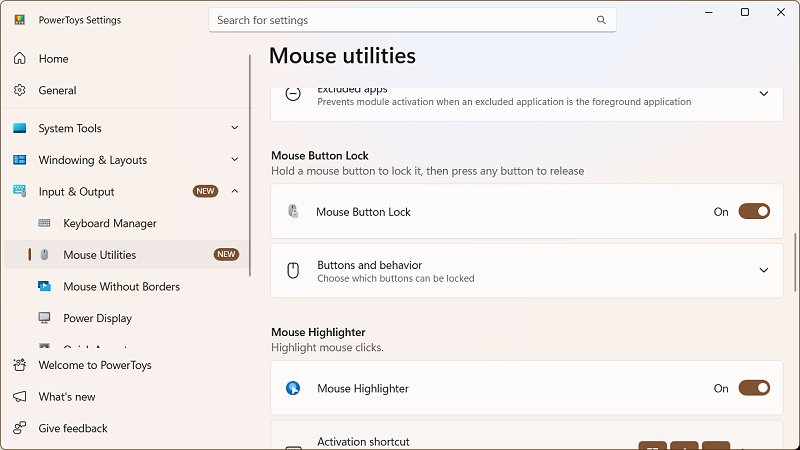Minimize the PowerToys Settings window
The height and width of the screenshot is (450, 800).
point(709,12)
